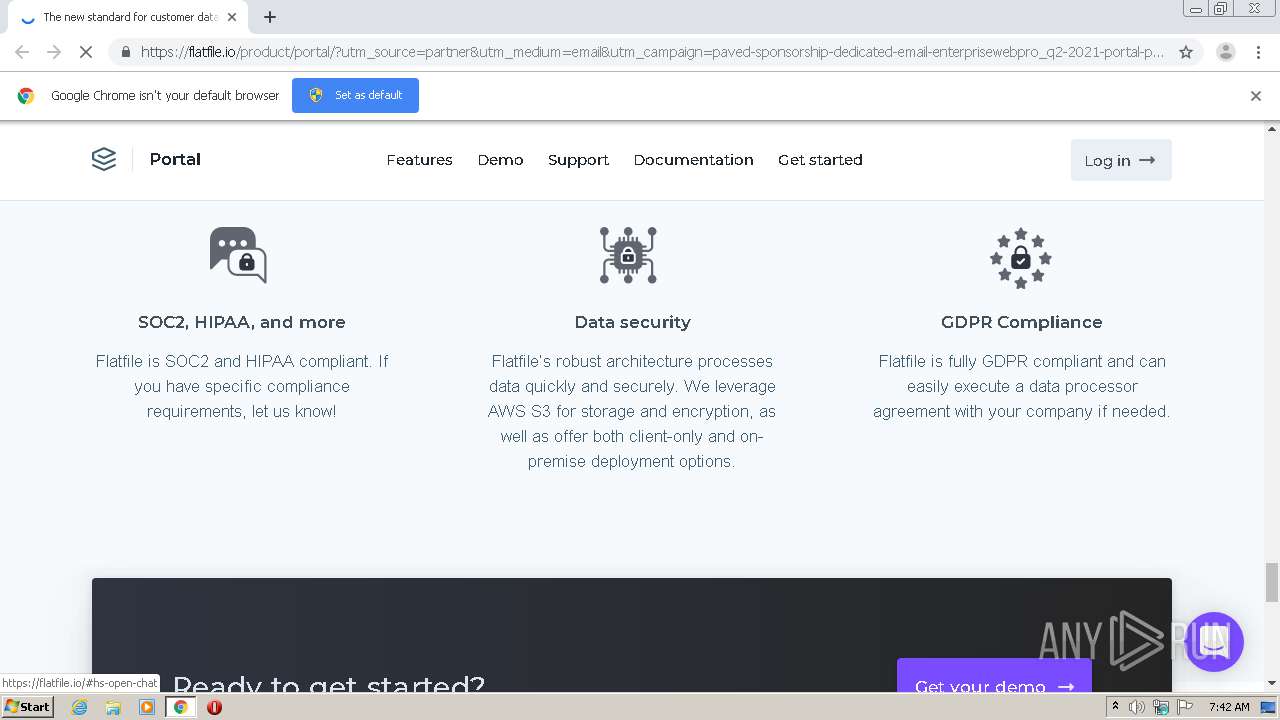Click red Opera-style icon in taskbar

(214, 707)
